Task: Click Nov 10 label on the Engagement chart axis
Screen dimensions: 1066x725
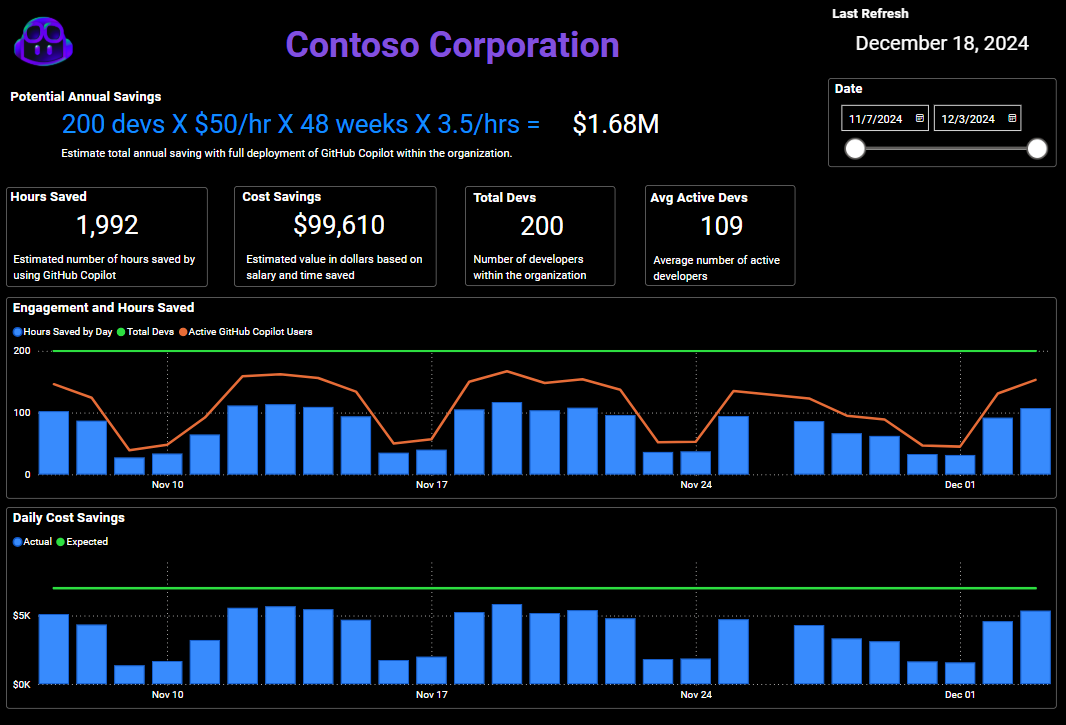Action: 167,485
